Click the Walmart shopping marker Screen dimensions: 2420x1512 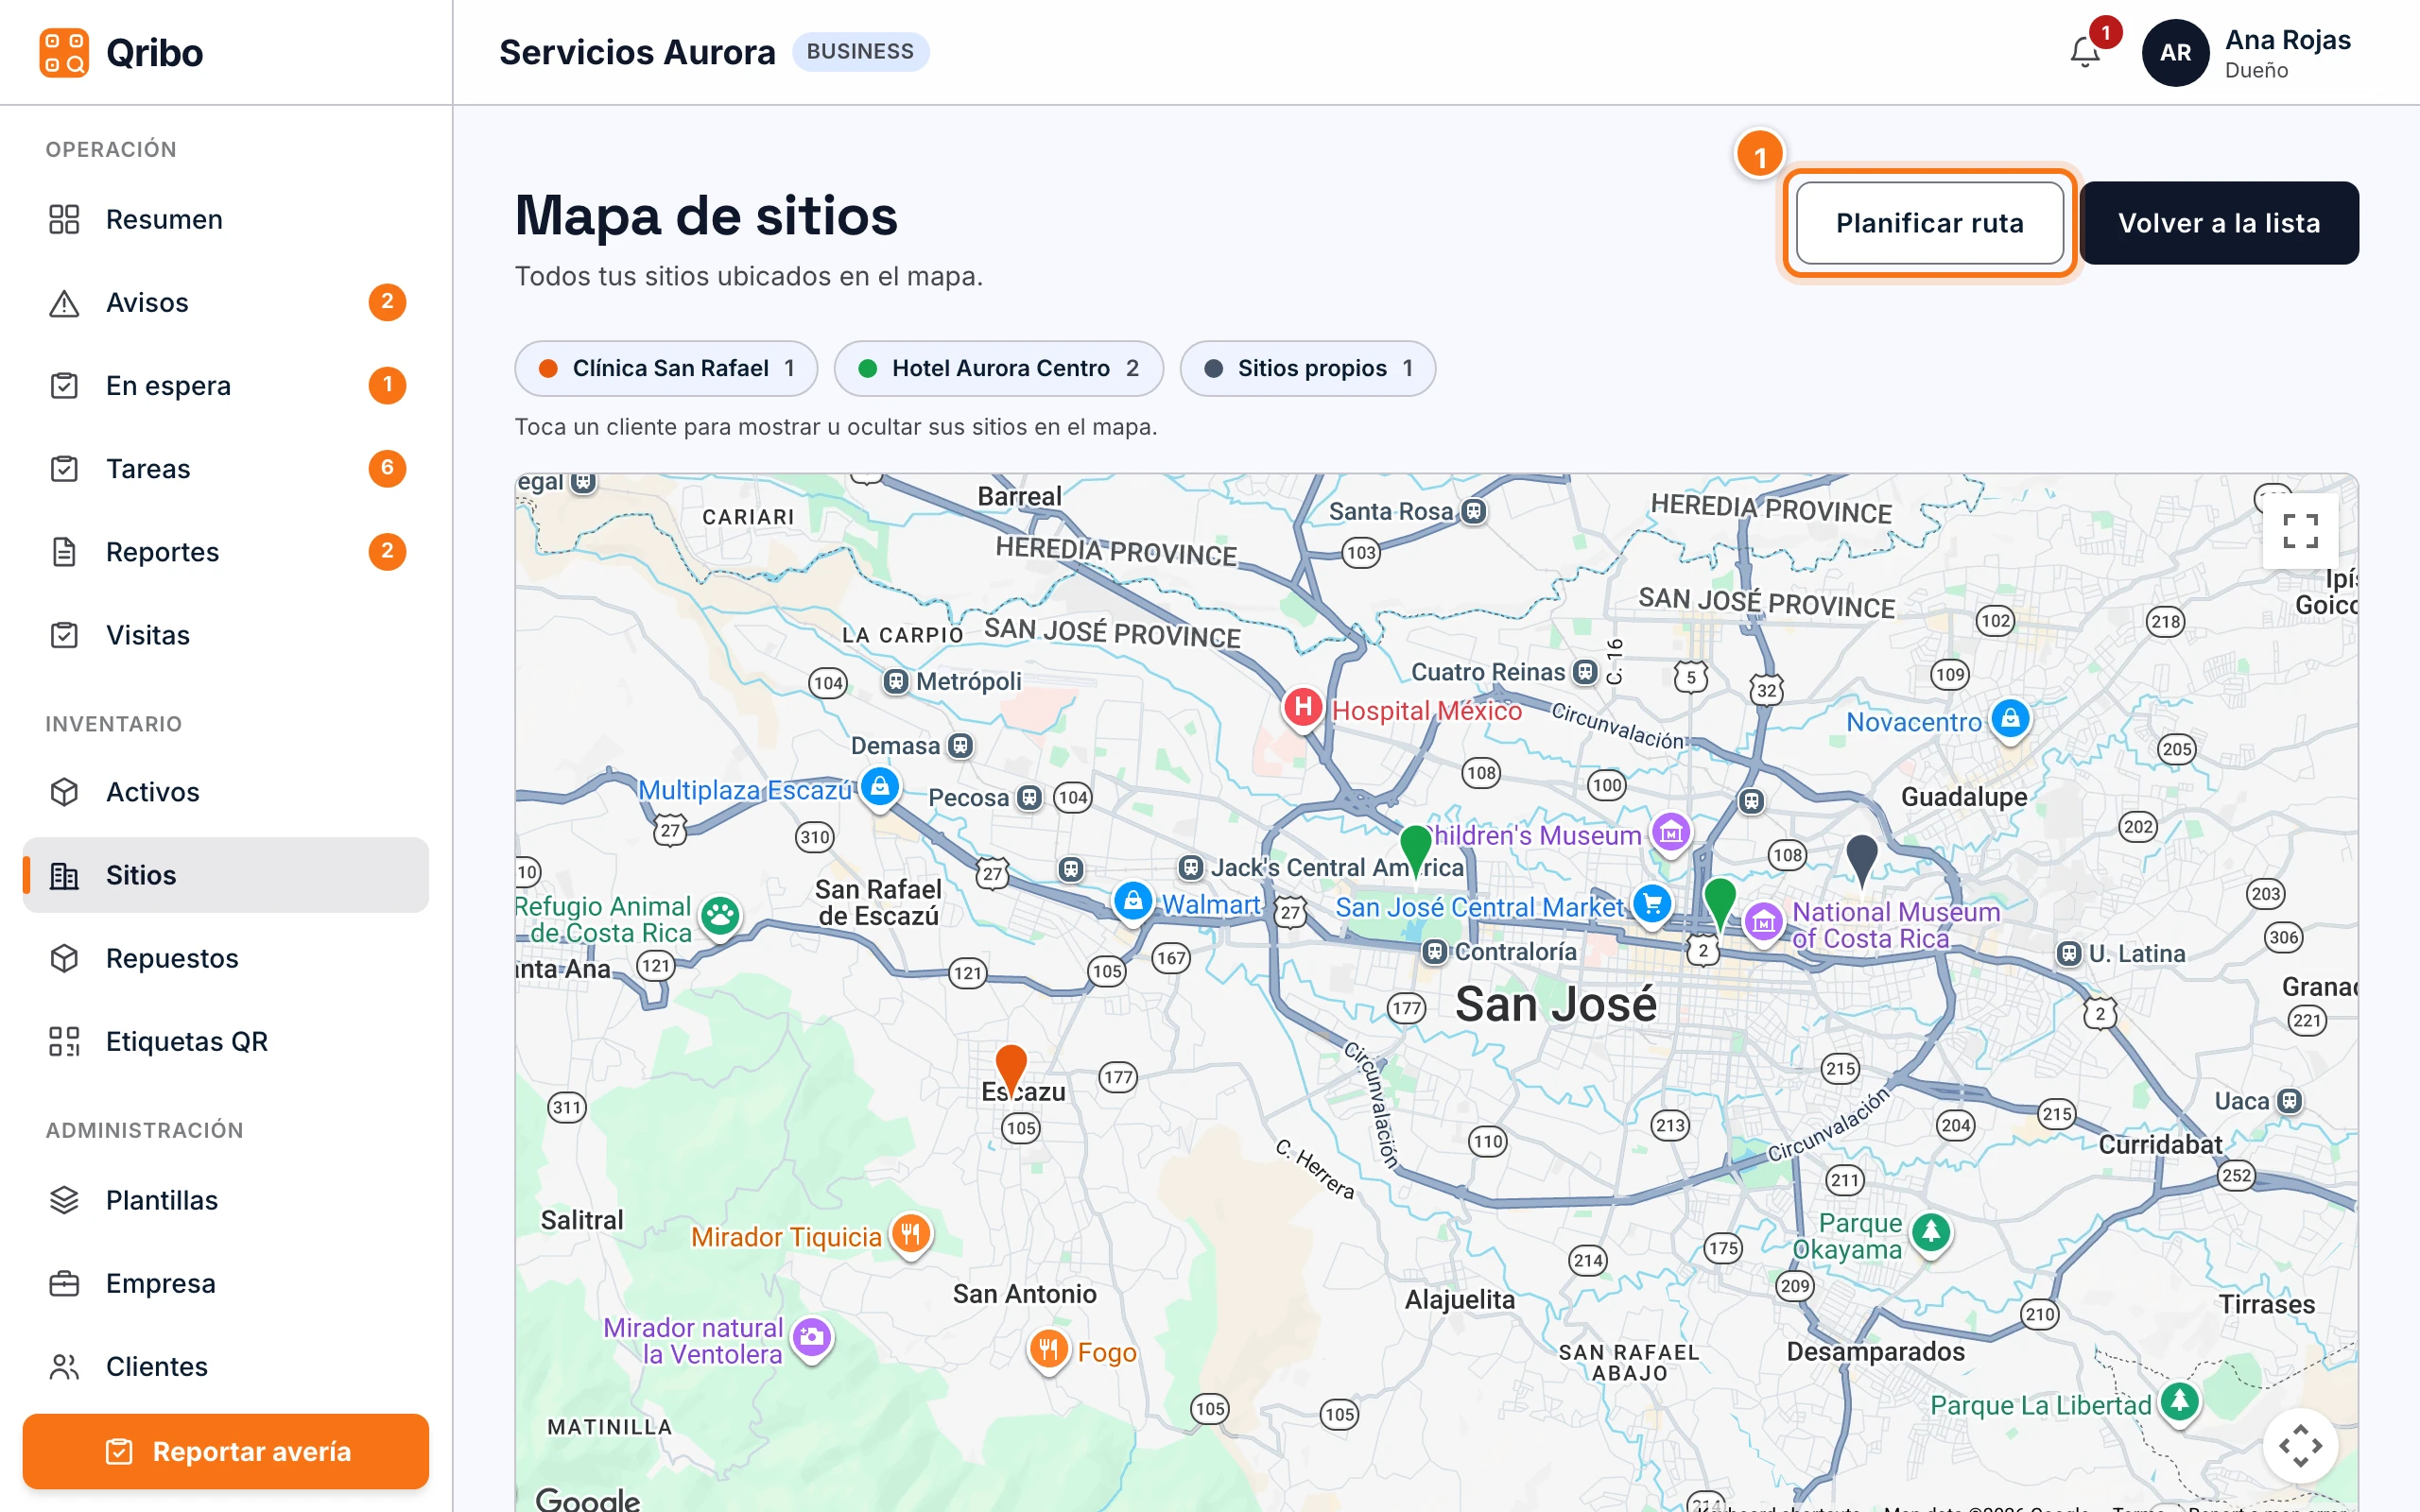1132,902
